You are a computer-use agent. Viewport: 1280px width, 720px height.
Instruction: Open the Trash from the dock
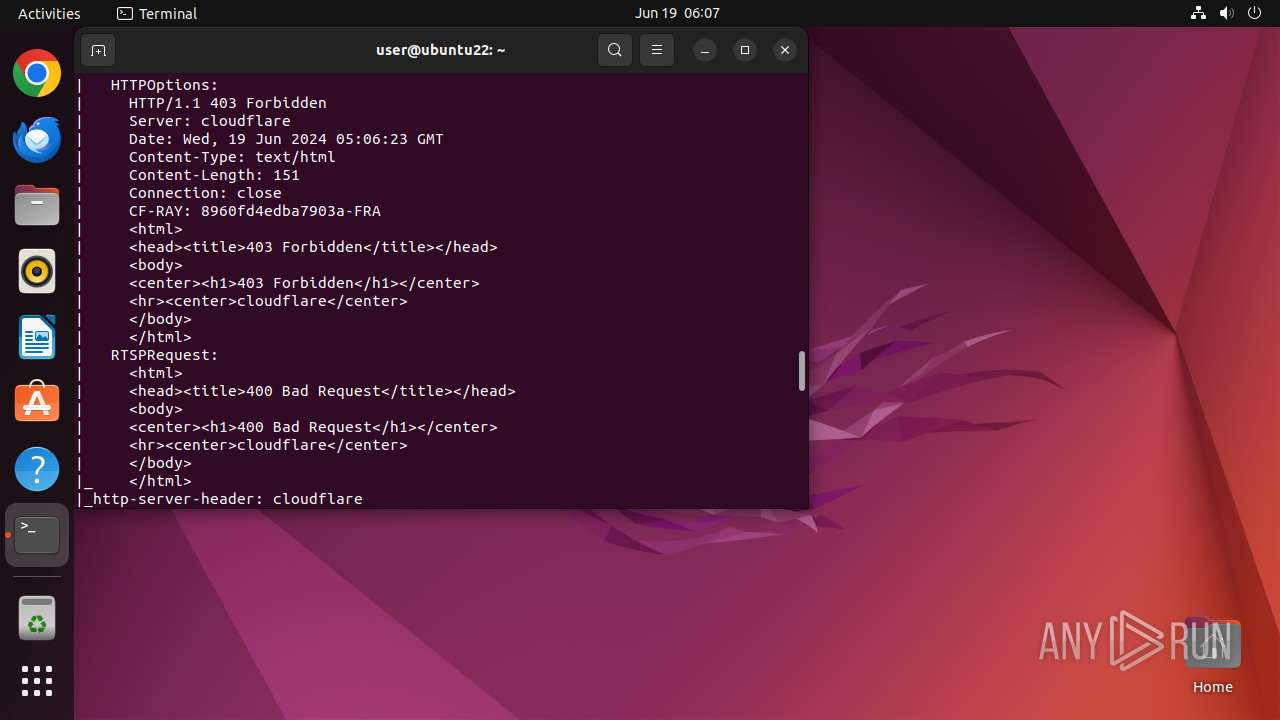pyautogui.click(x=37, y=617)
